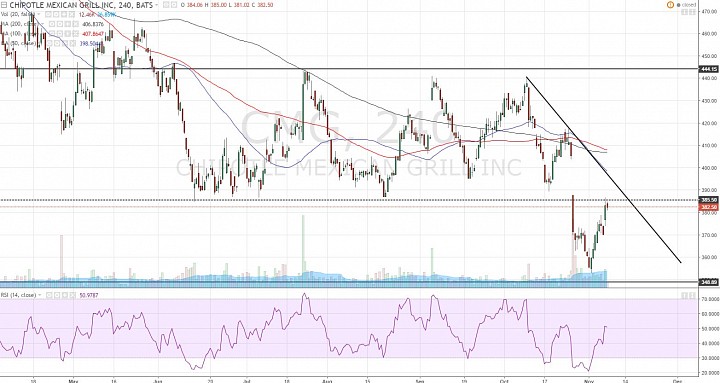
Task: Click the Jun label on time axis
Action: tap(158, 381)
